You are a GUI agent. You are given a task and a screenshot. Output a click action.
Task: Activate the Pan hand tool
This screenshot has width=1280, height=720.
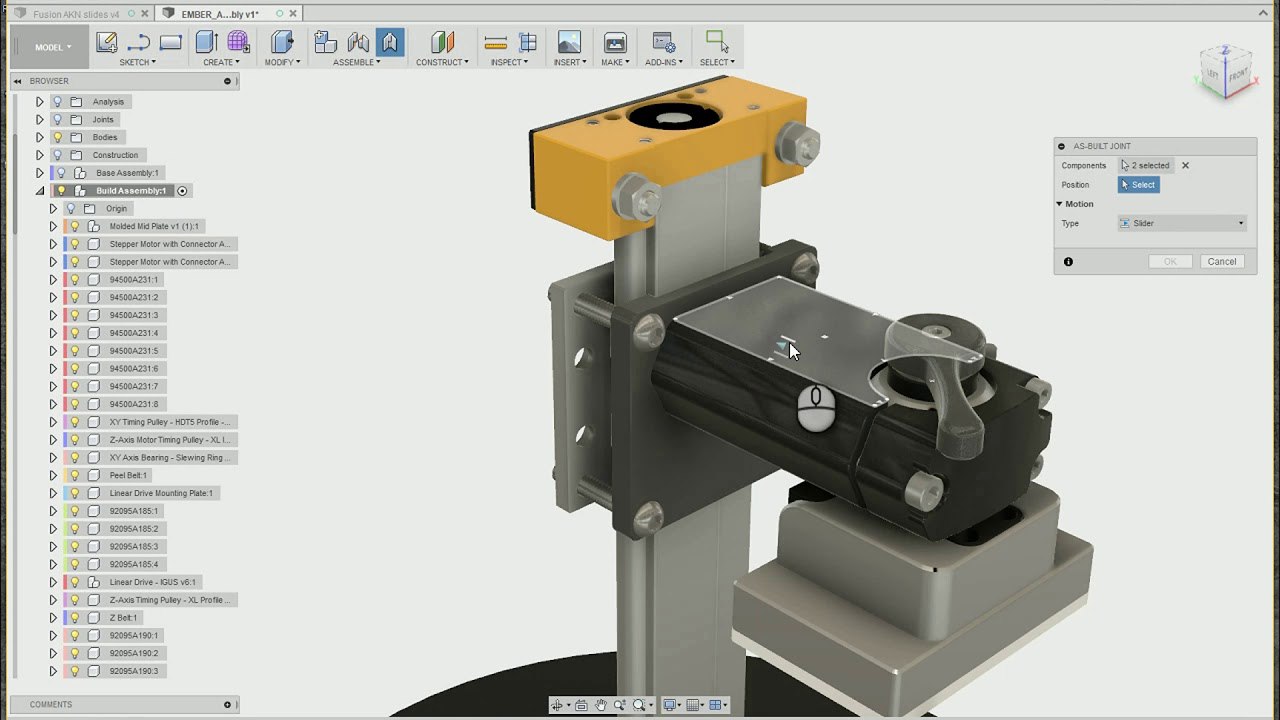(x=601, y=705)
